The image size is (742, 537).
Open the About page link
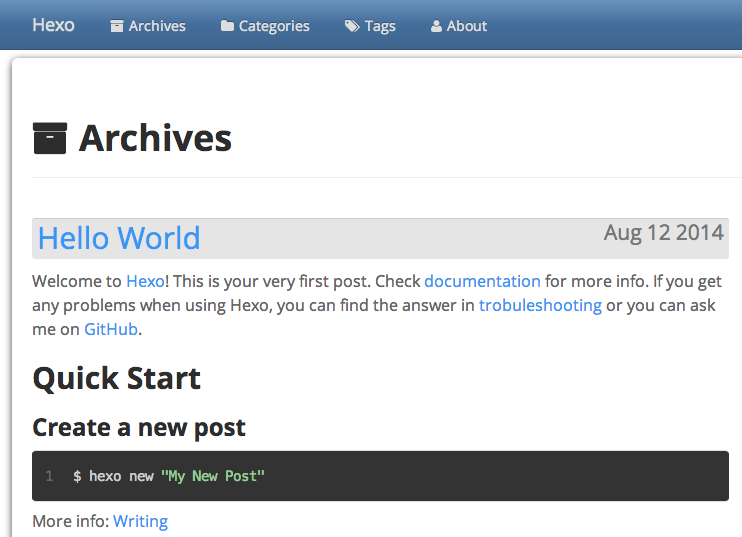pyautogui.click(x=467, y=26)
